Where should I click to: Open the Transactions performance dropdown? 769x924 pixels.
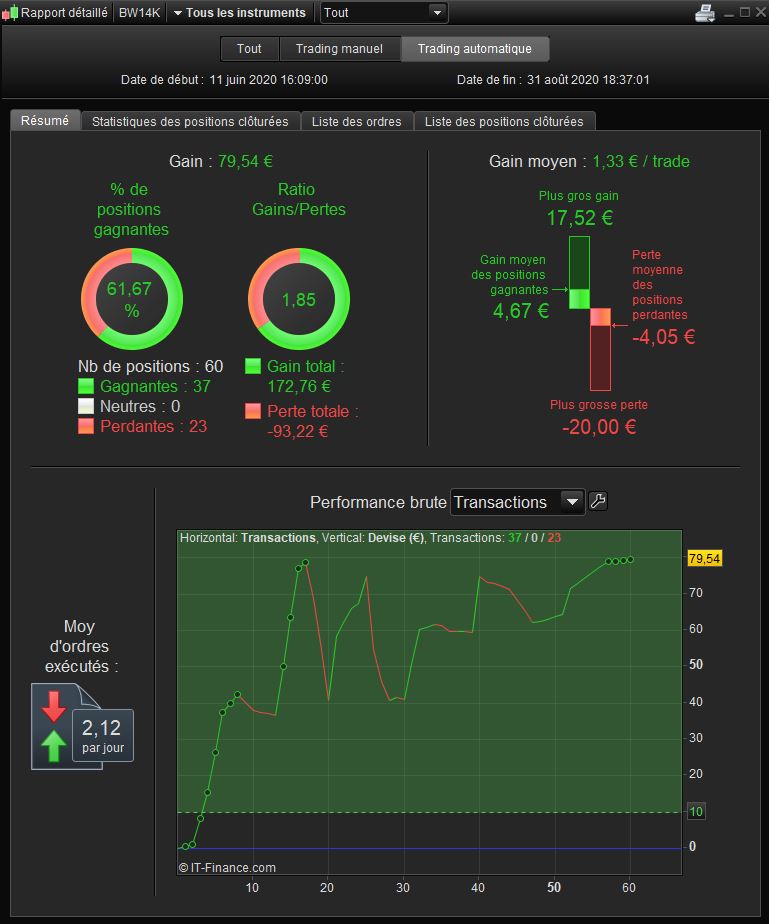[517, 502]
